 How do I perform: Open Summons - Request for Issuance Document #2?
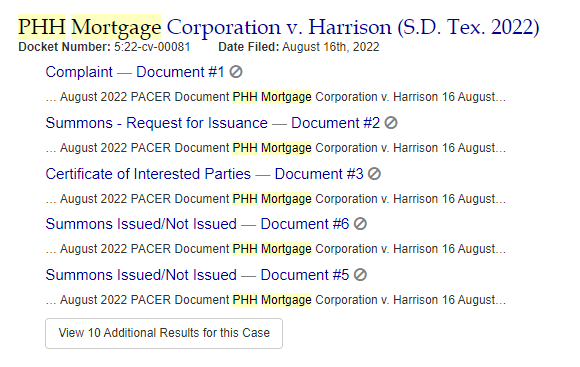pyautogui.click(x=213, y=123)
